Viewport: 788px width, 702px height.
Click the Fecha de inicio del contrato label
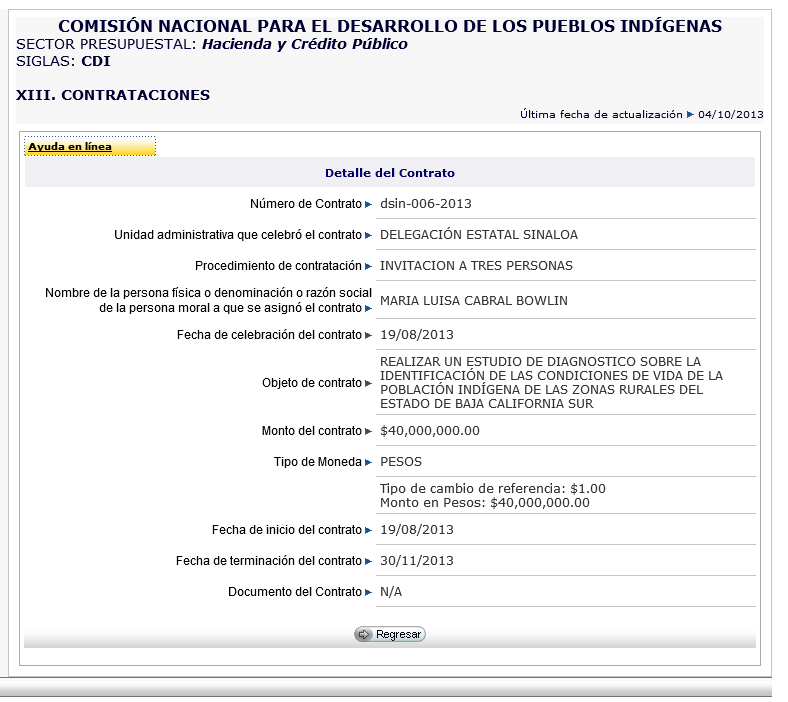(286, 530)
